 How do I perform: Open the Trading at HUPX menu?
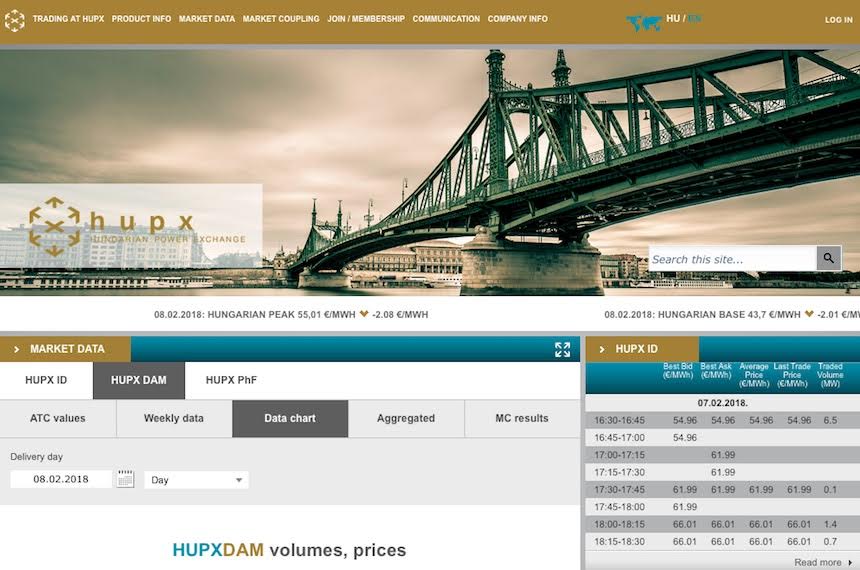pos(68,19)
